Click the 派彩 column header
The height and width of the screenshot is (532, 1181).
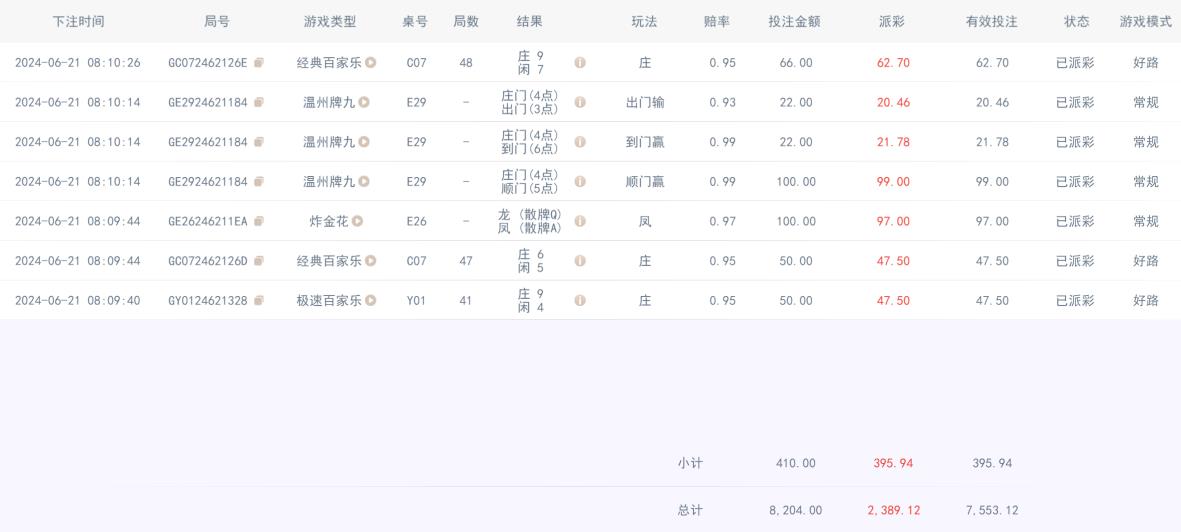click(x=893, y=22)
